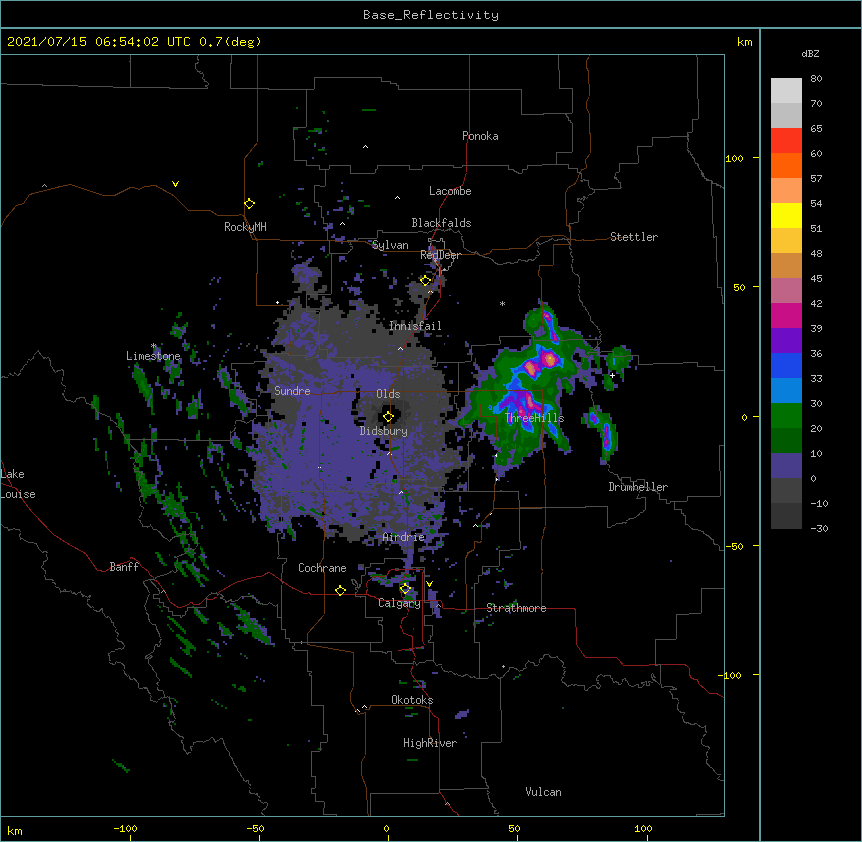This screenshot has height=842, width=862.
Task: Click the RockyMH label
Action: click(x=245, y=227)
